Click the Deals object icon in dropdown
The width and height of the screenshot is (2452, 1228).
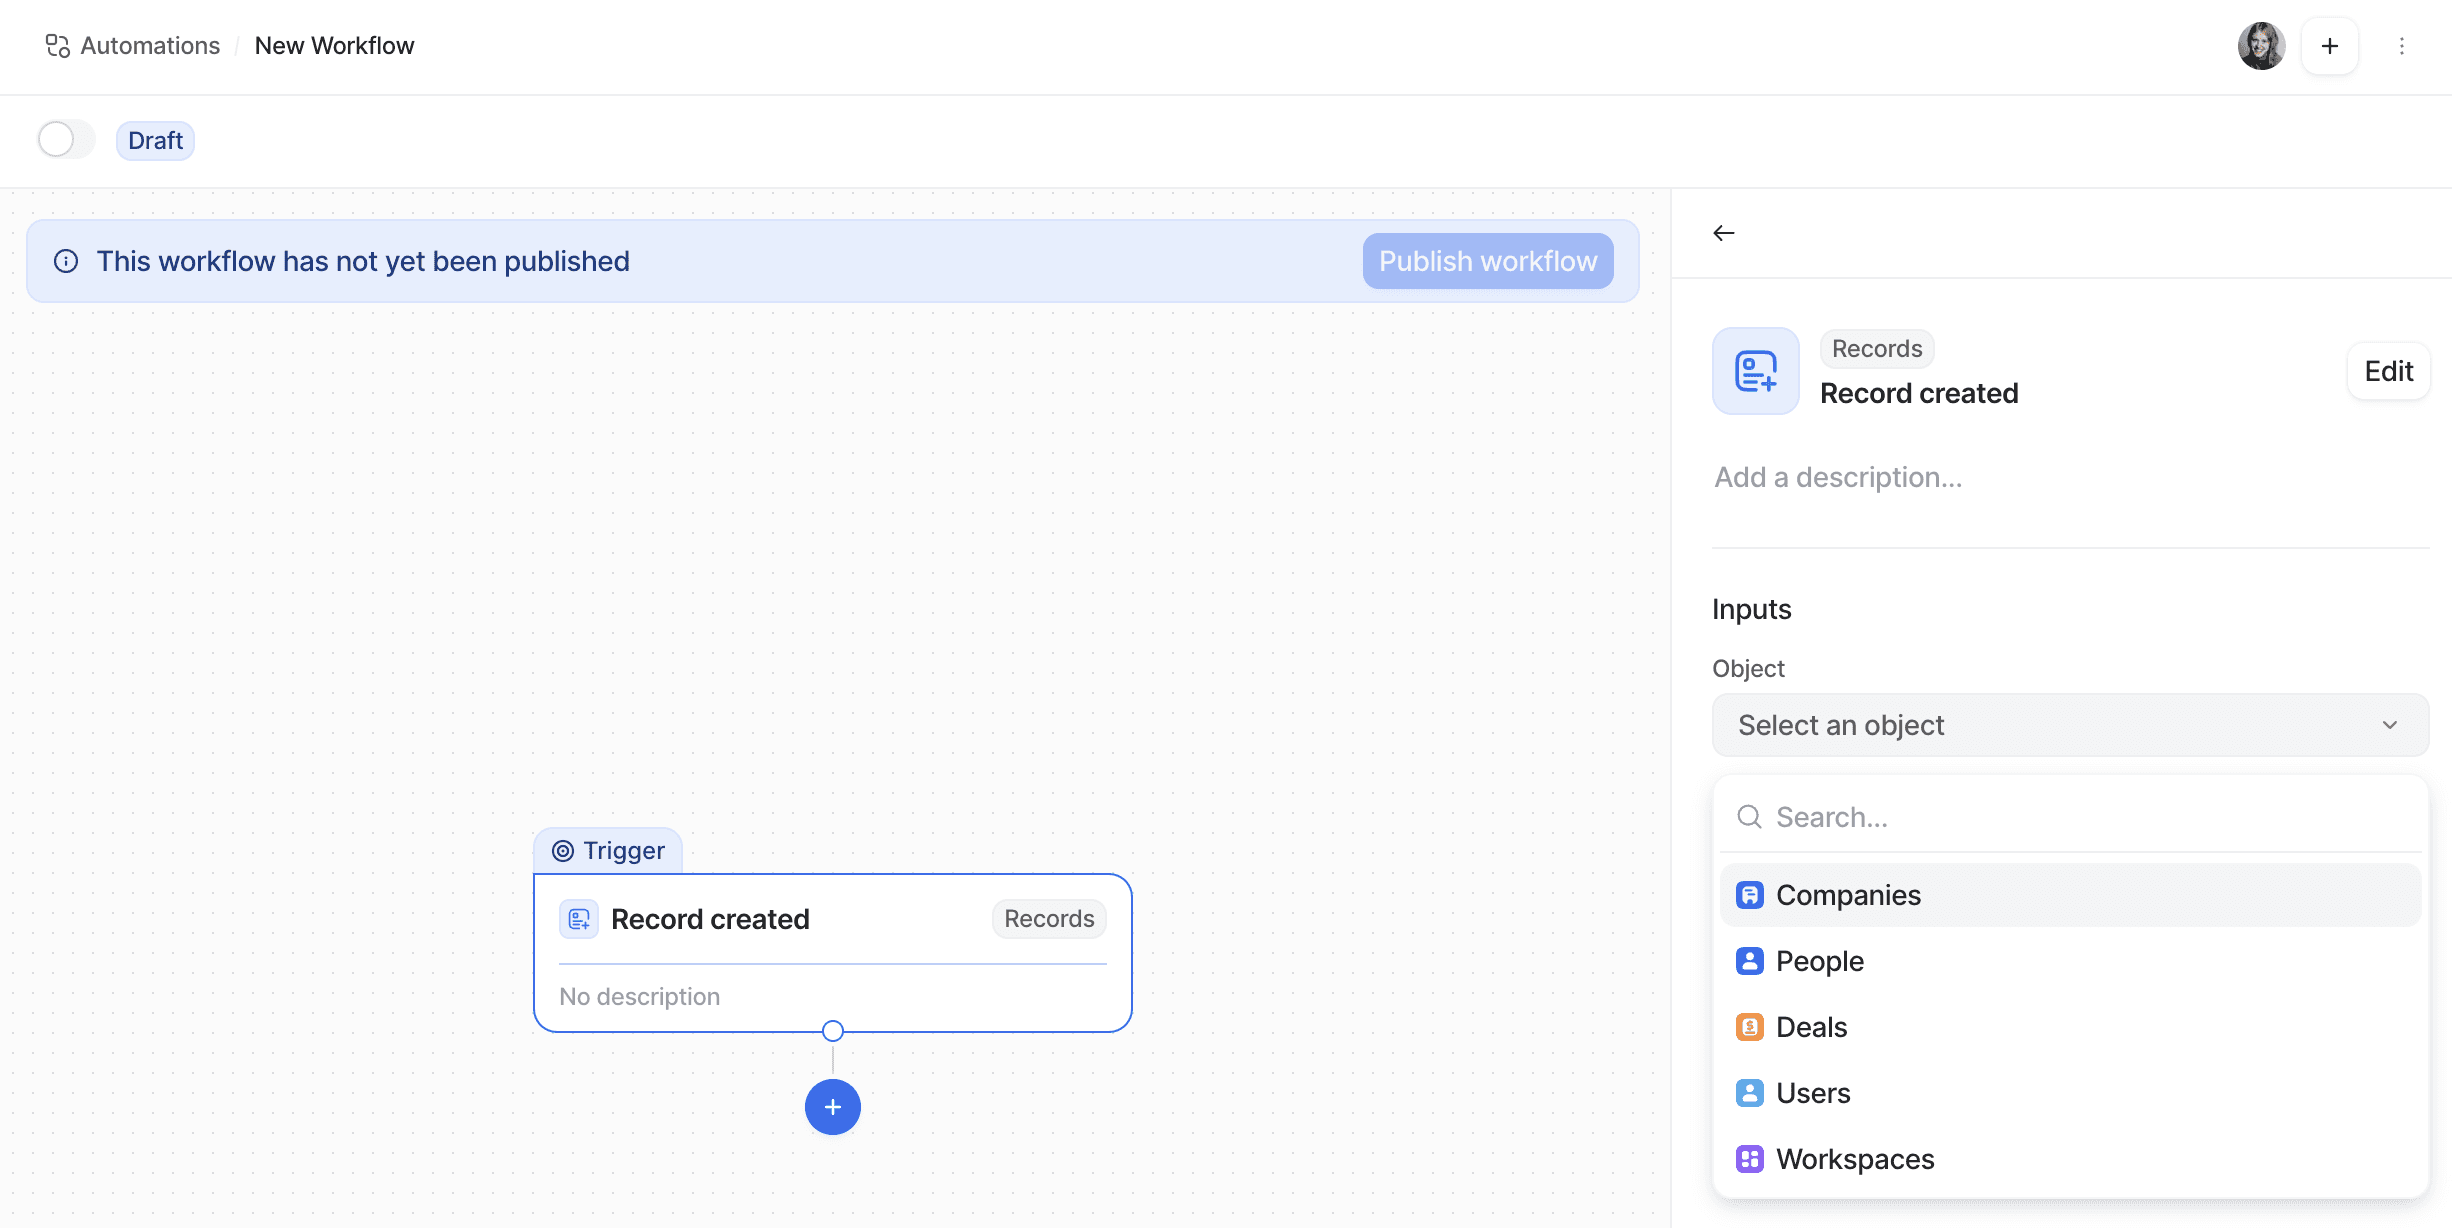tap(1749, 1026)
